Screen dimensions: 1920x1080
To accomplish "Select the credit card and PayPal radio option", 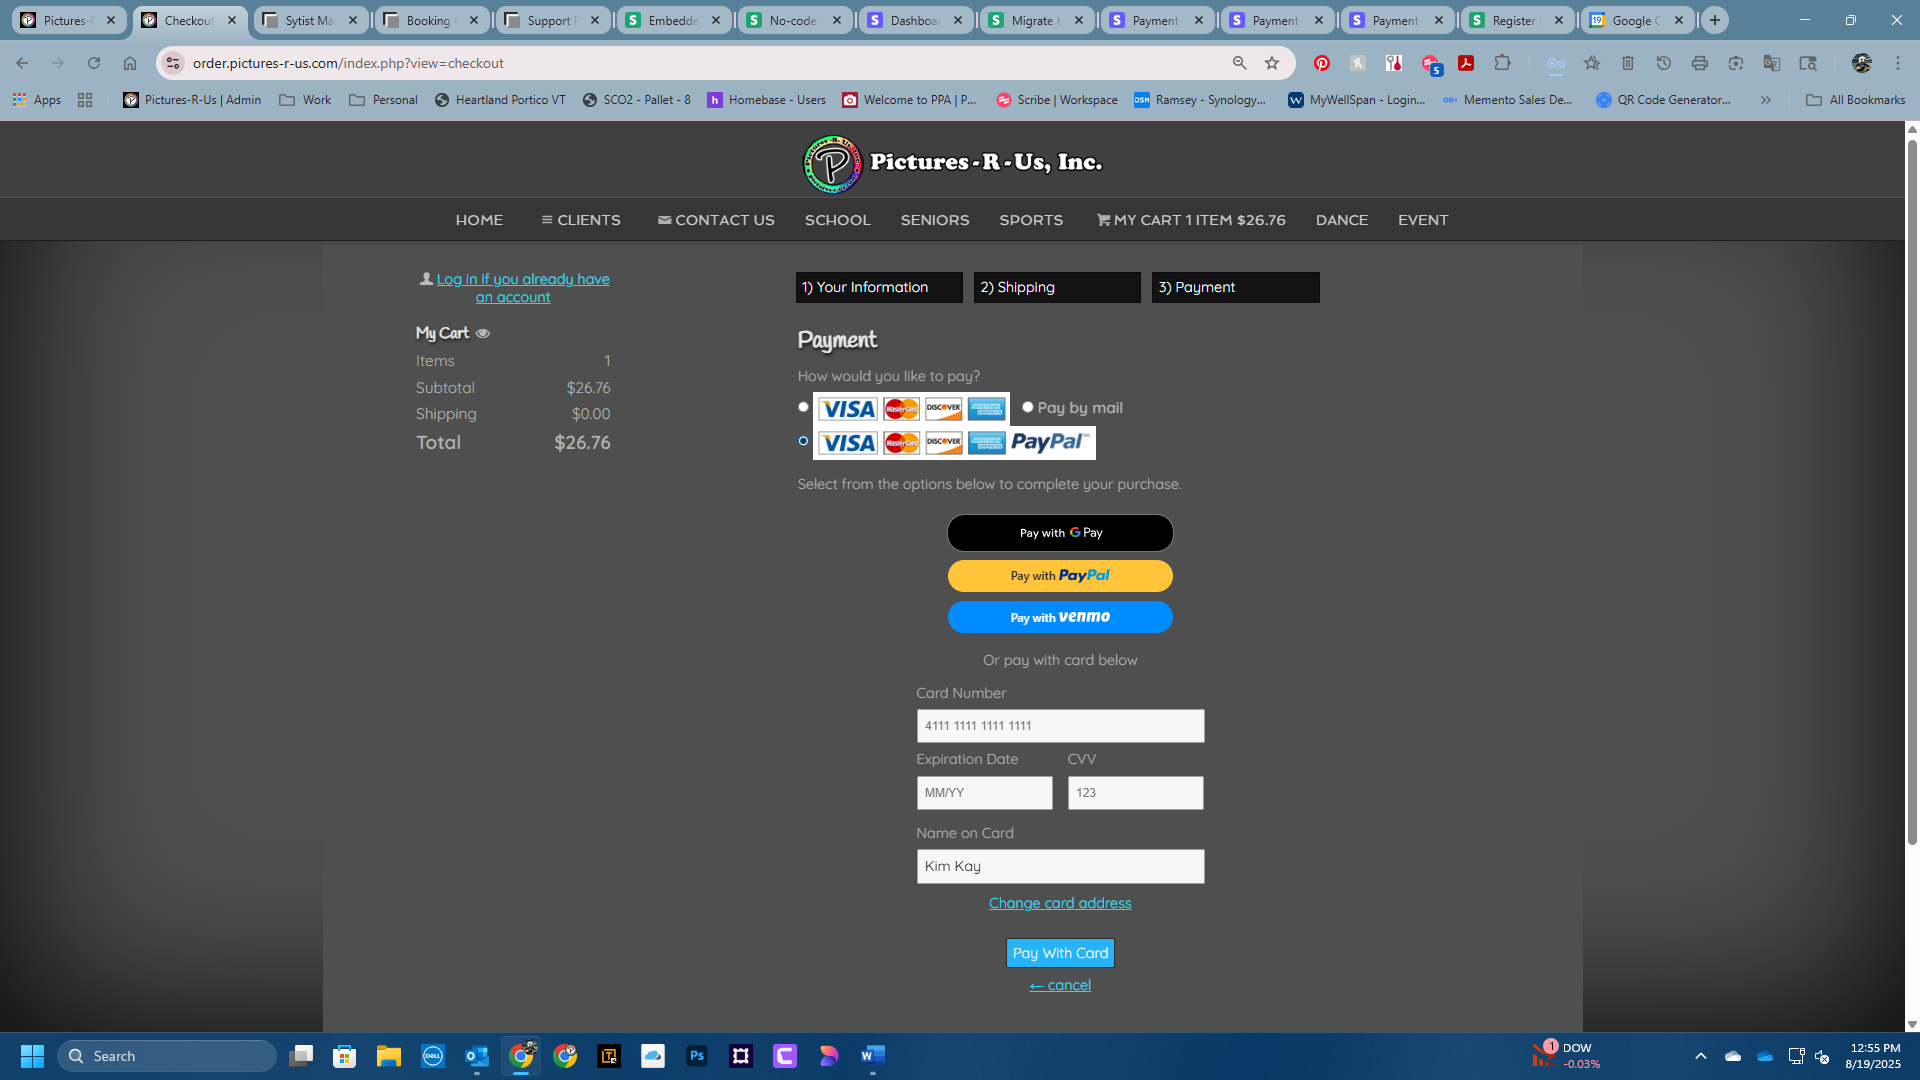I will click(x=803, y=441).
